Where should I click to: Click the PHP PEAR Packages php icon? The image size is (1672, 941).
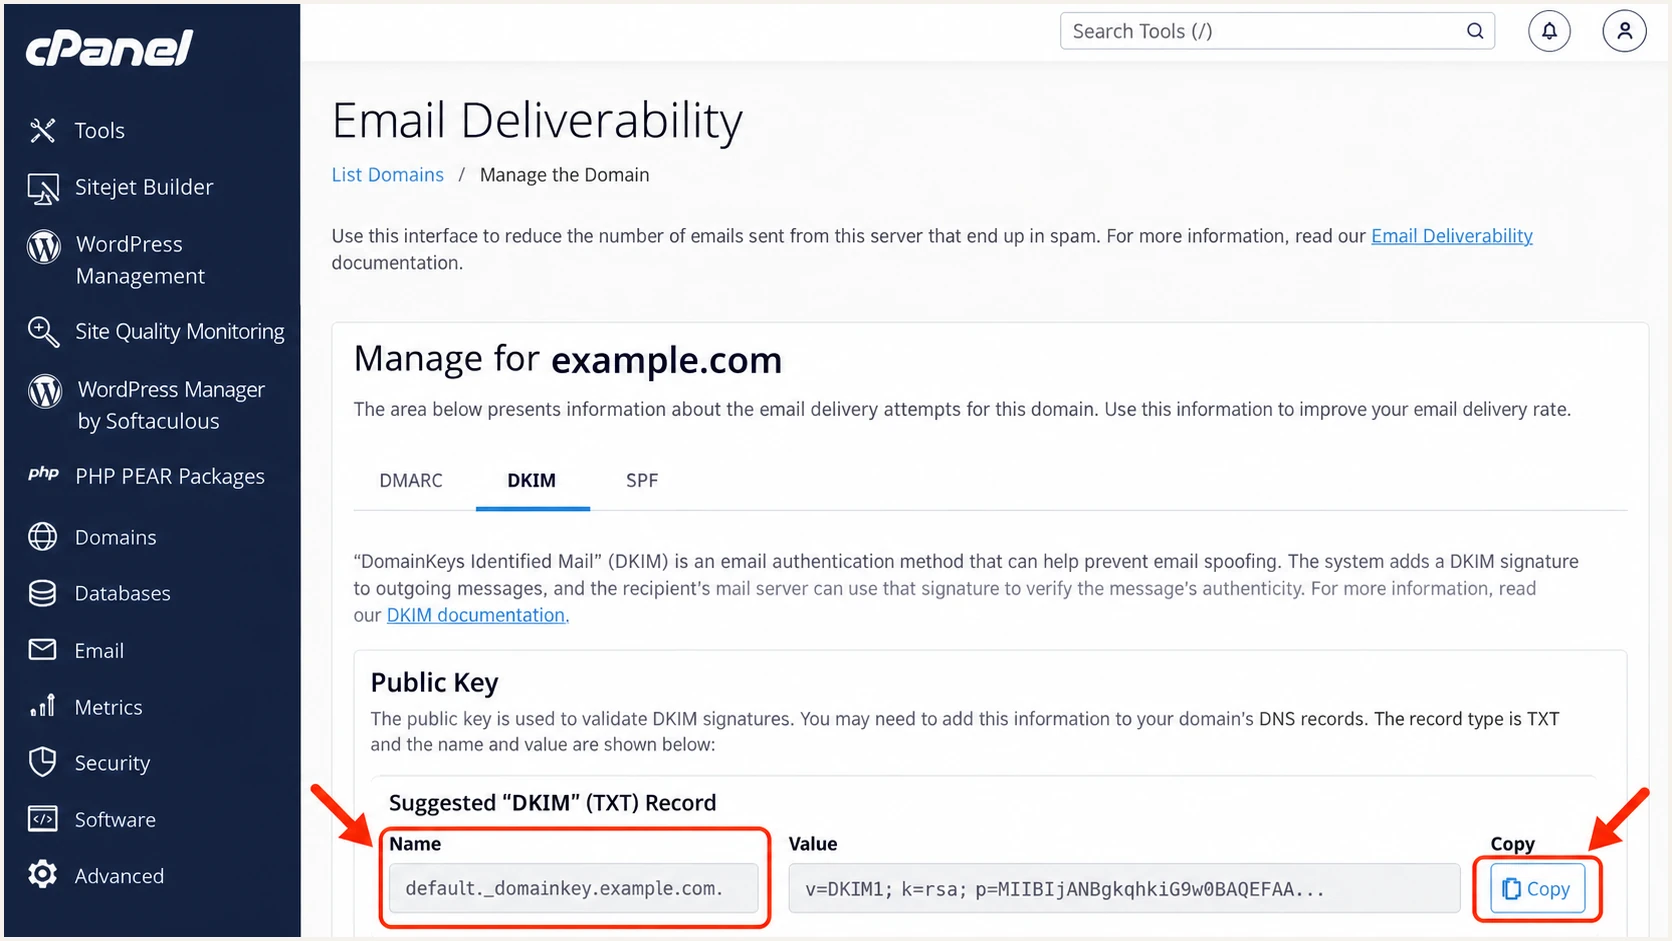(x=43, y=474)
